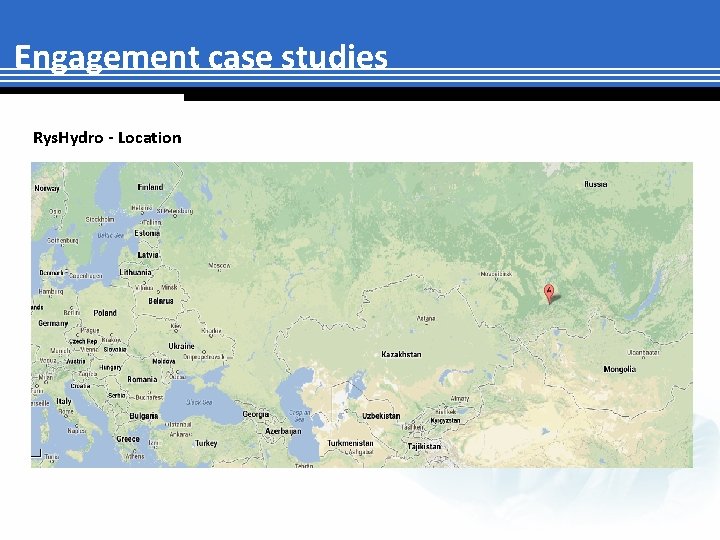This screenshot has width=720, height=540.
Task: Click the Estonia country label
Action: coord(147,233)
